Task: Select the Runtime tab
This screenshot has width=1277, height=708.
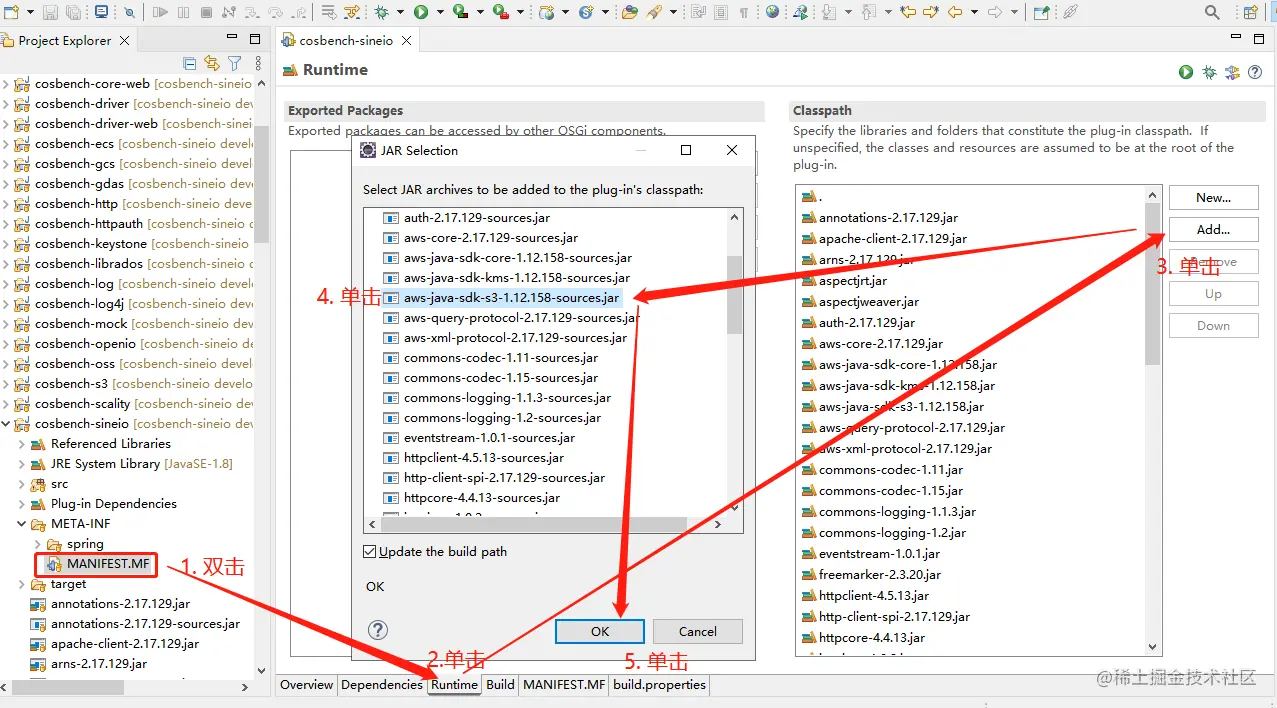Action: click(455, 685)
